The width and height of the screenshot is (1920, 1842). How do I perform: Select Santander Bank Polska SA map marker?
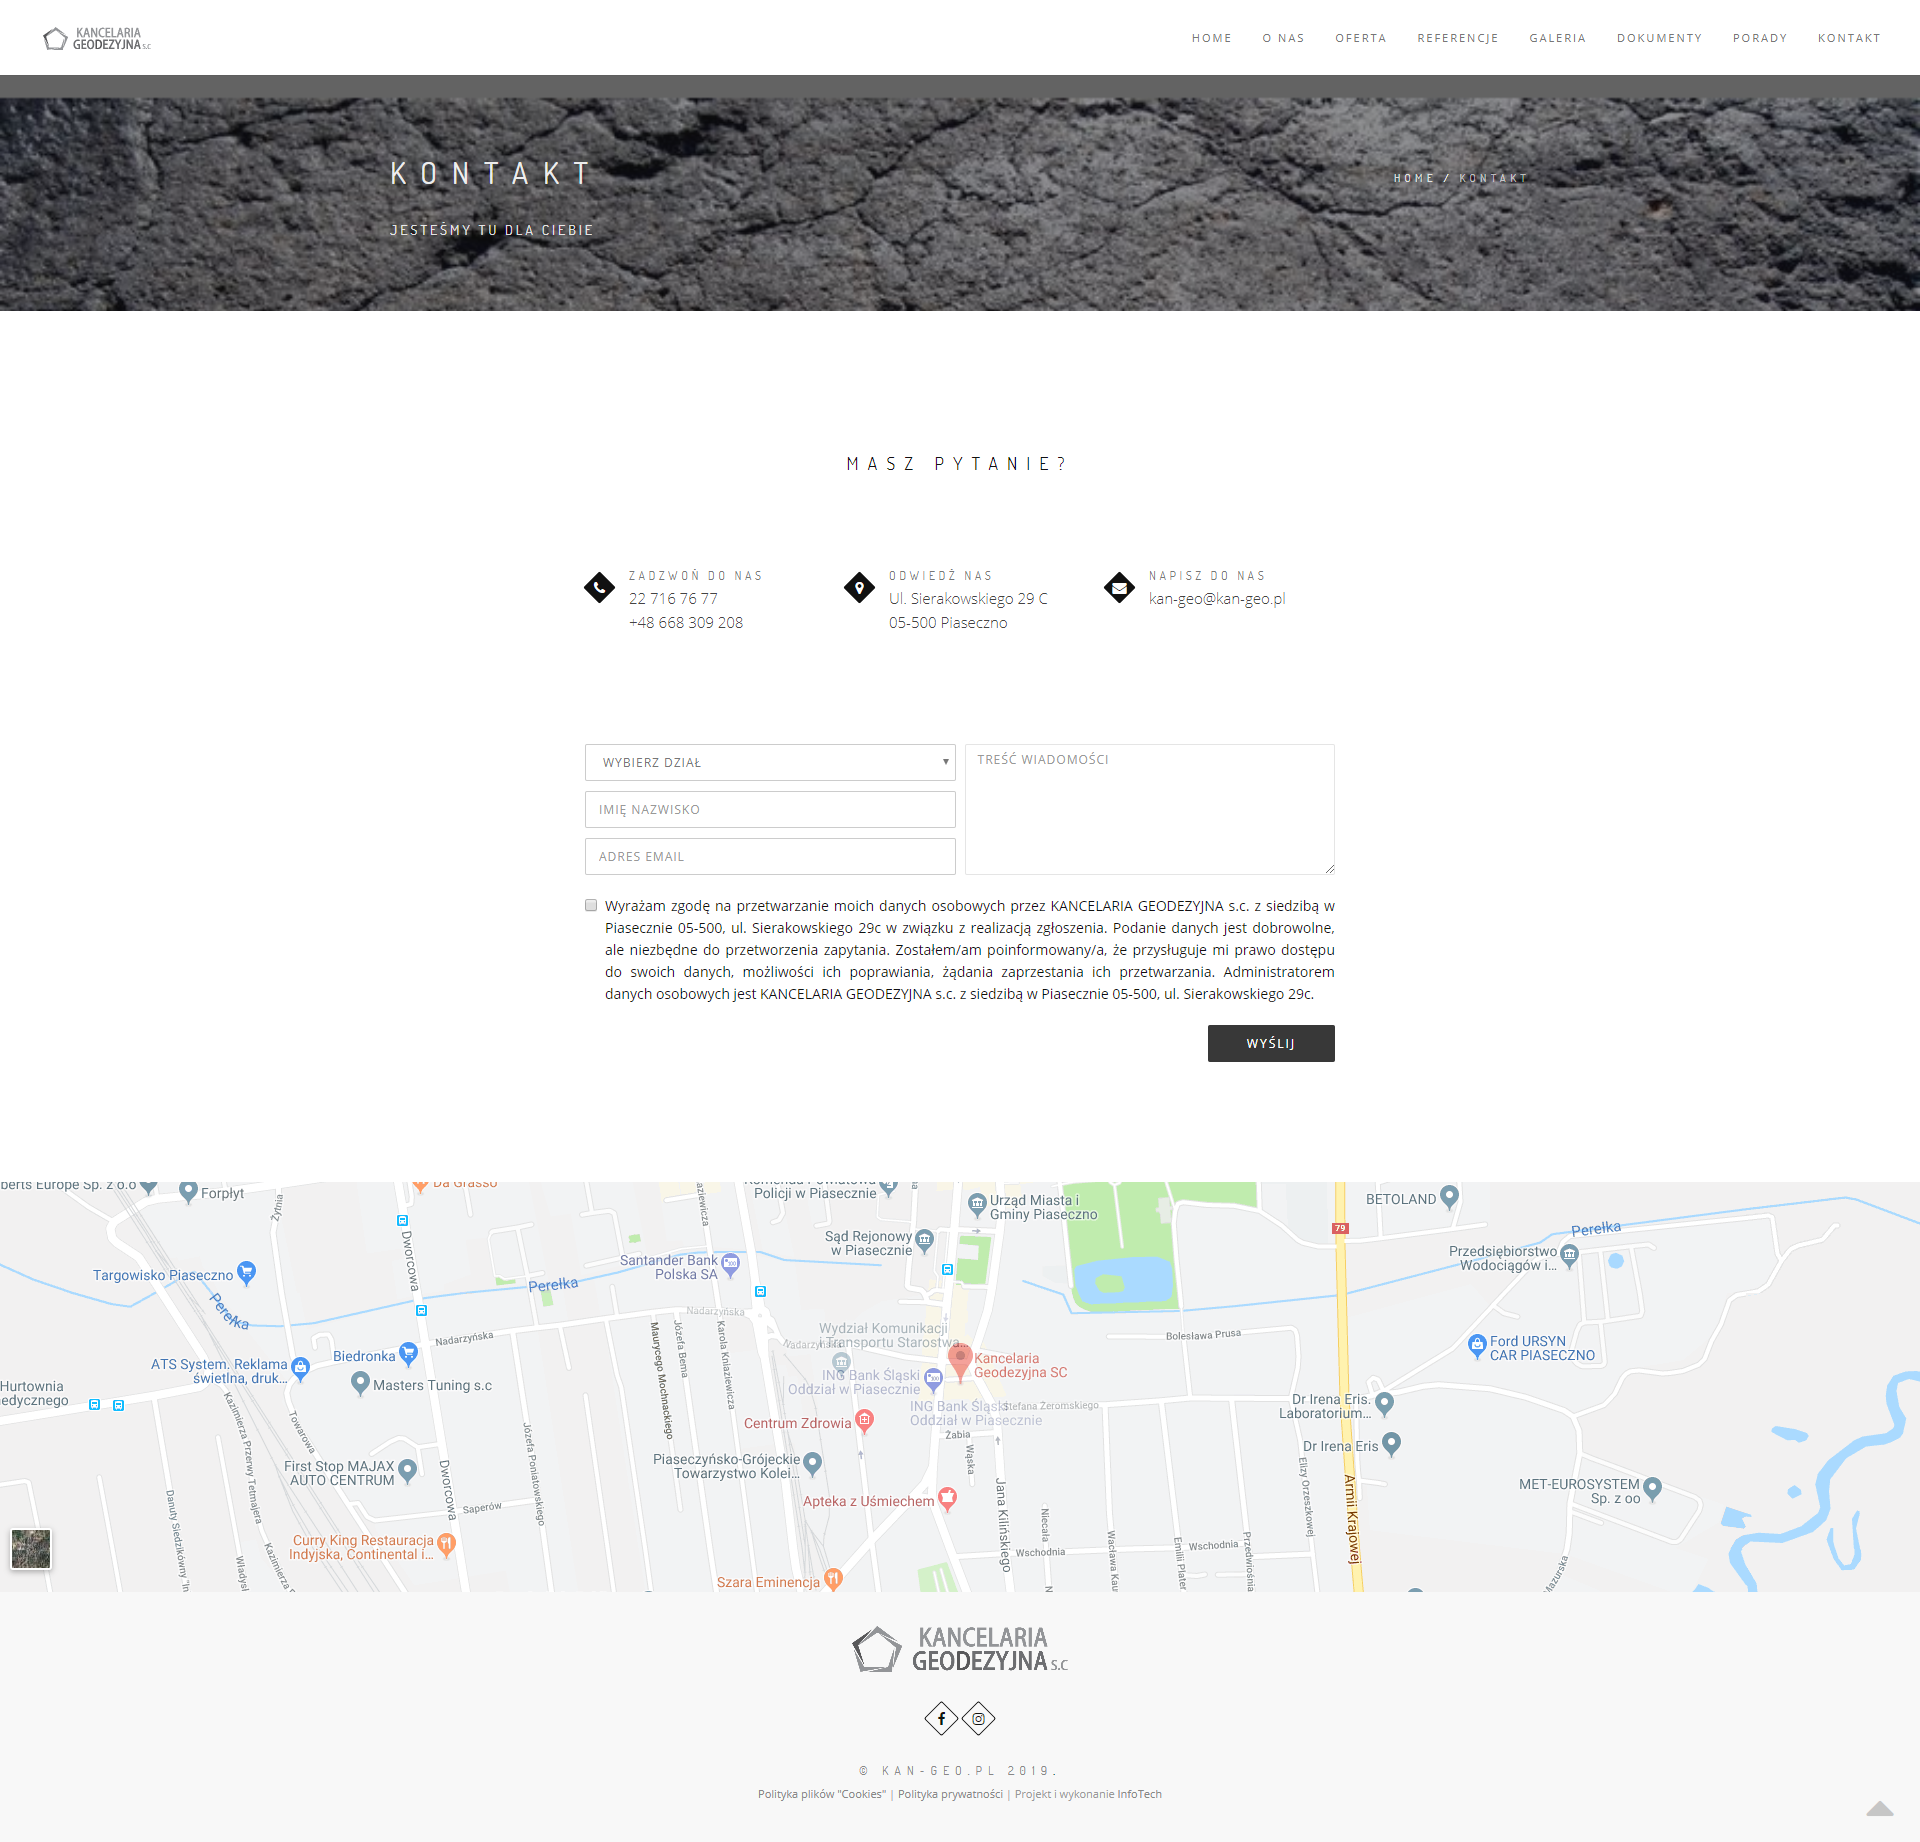[731, 1265]
